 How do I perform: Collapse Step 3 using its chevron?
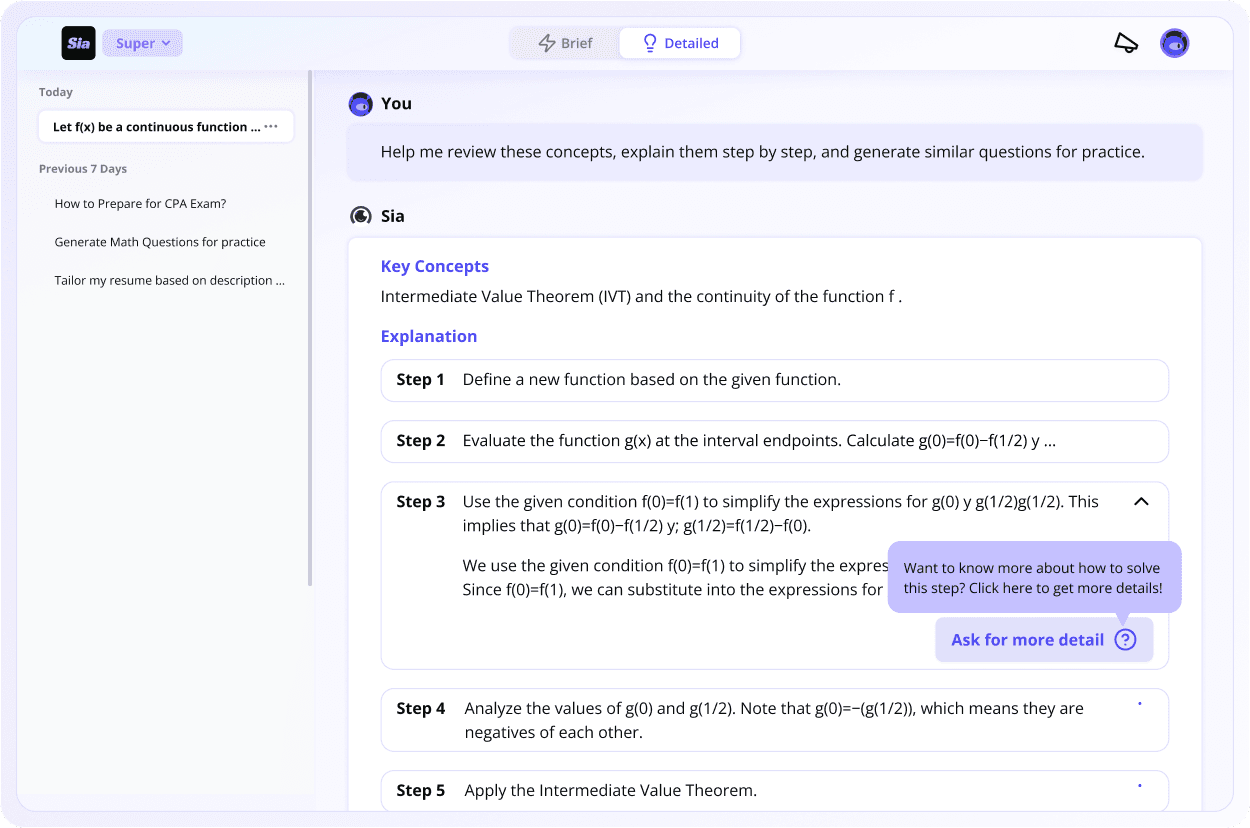click(1141, 501)
